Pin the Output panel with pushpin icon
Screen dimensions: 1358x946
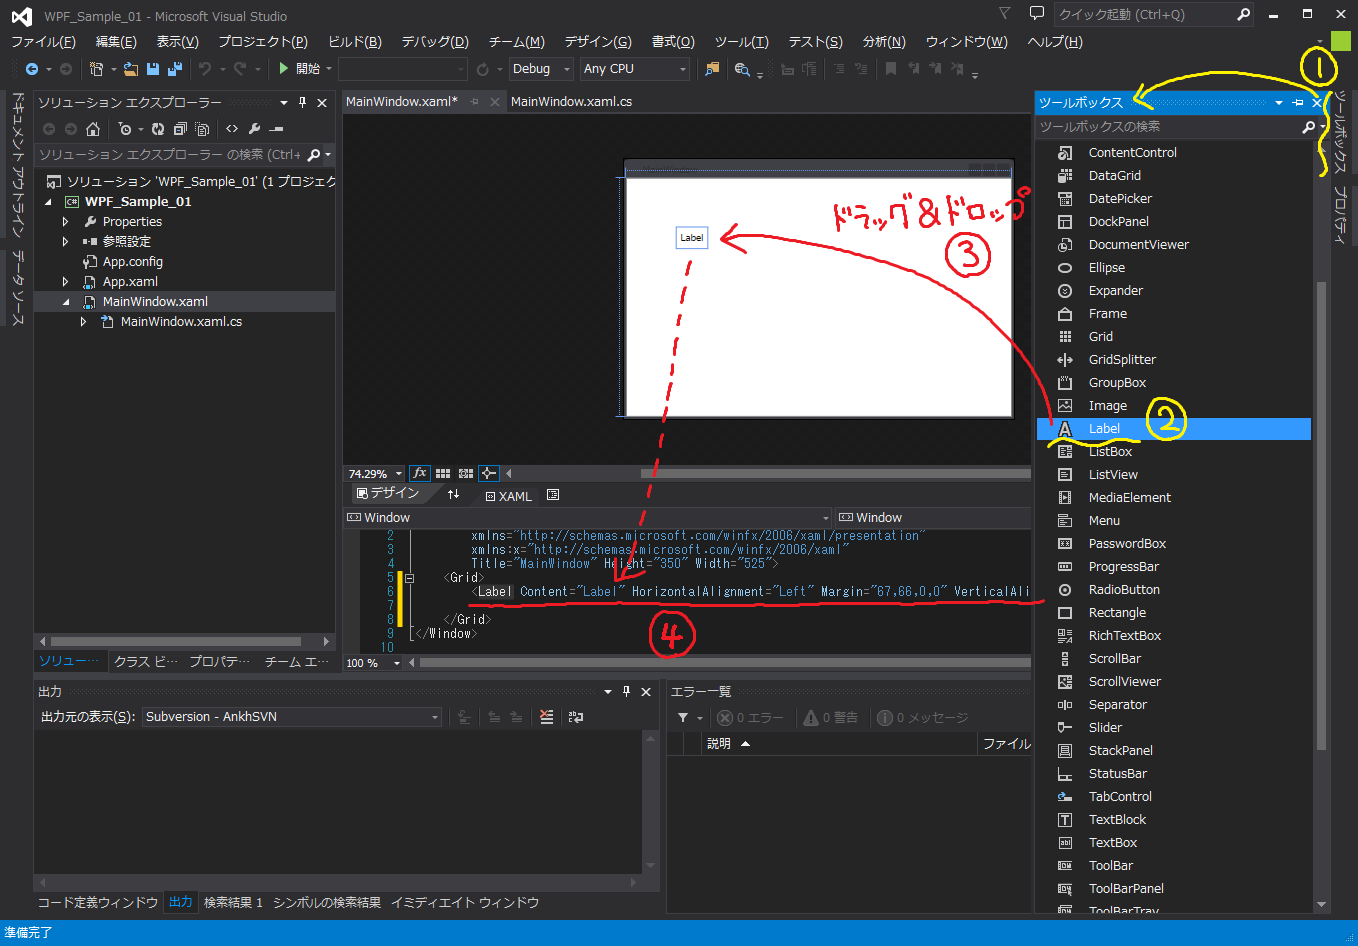[x=627, y=692]
